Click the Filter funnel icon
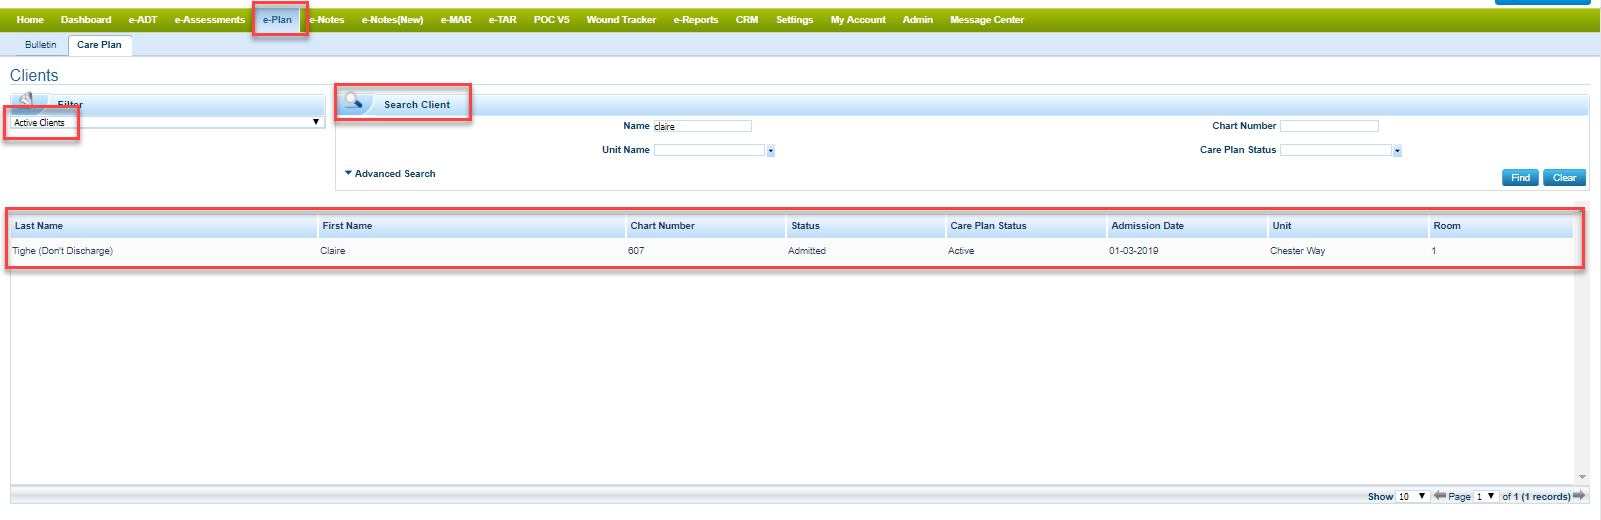 (x=30, y=100)
